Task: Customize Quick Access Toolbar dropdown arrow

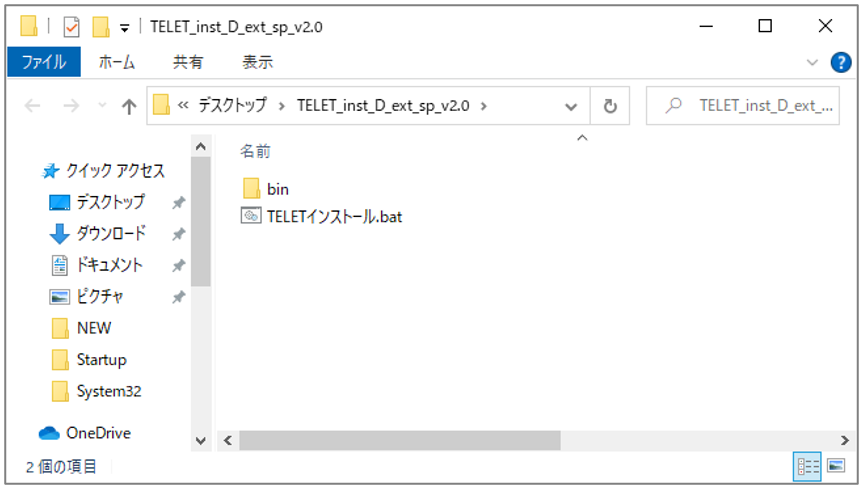Action: pos(124,27)
